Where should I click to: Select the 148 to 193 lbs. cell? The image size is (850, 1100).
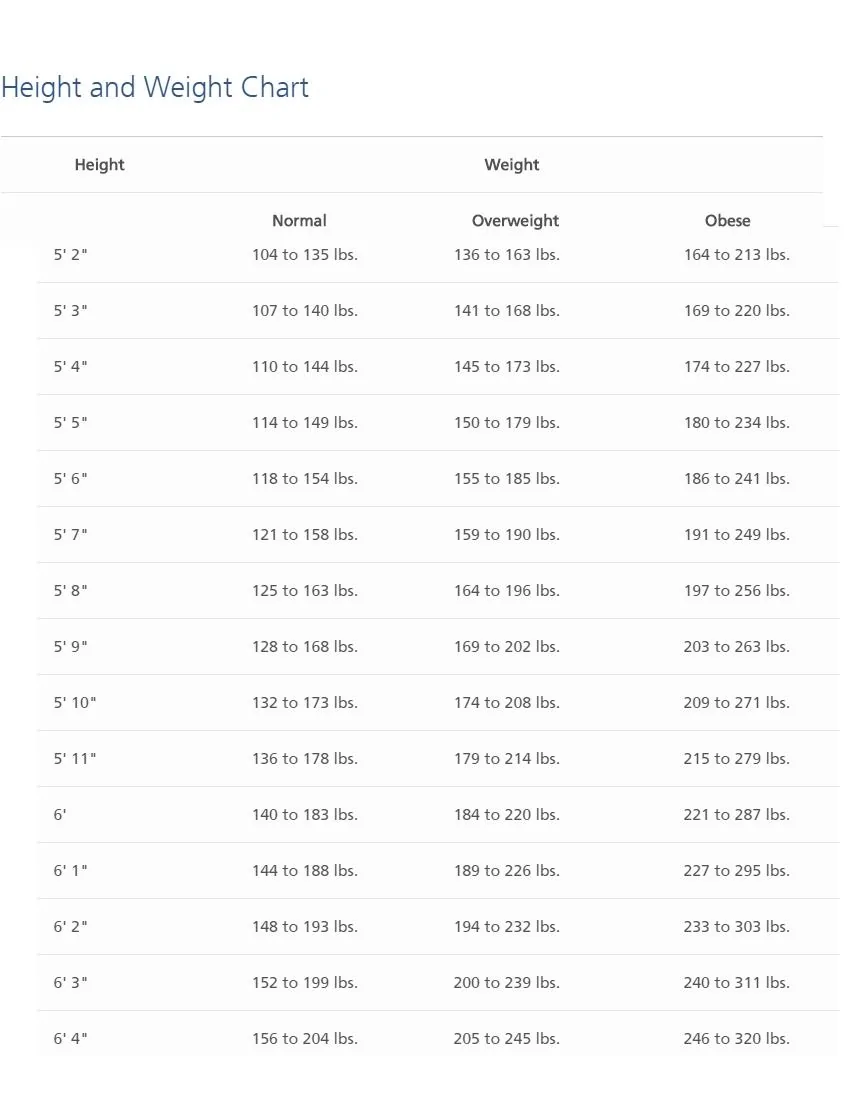(305, 927)
